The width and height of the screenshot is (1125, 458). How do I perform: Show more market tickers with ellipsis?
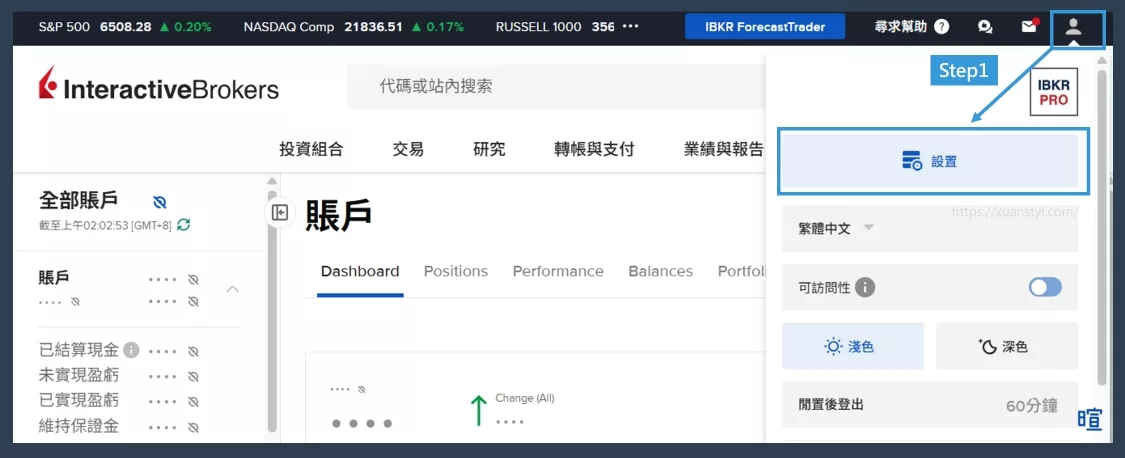coord(631,27)
